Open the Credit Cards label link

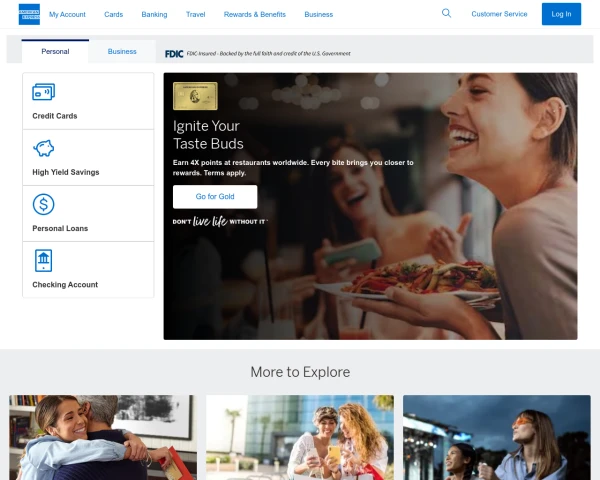point(55,116)
